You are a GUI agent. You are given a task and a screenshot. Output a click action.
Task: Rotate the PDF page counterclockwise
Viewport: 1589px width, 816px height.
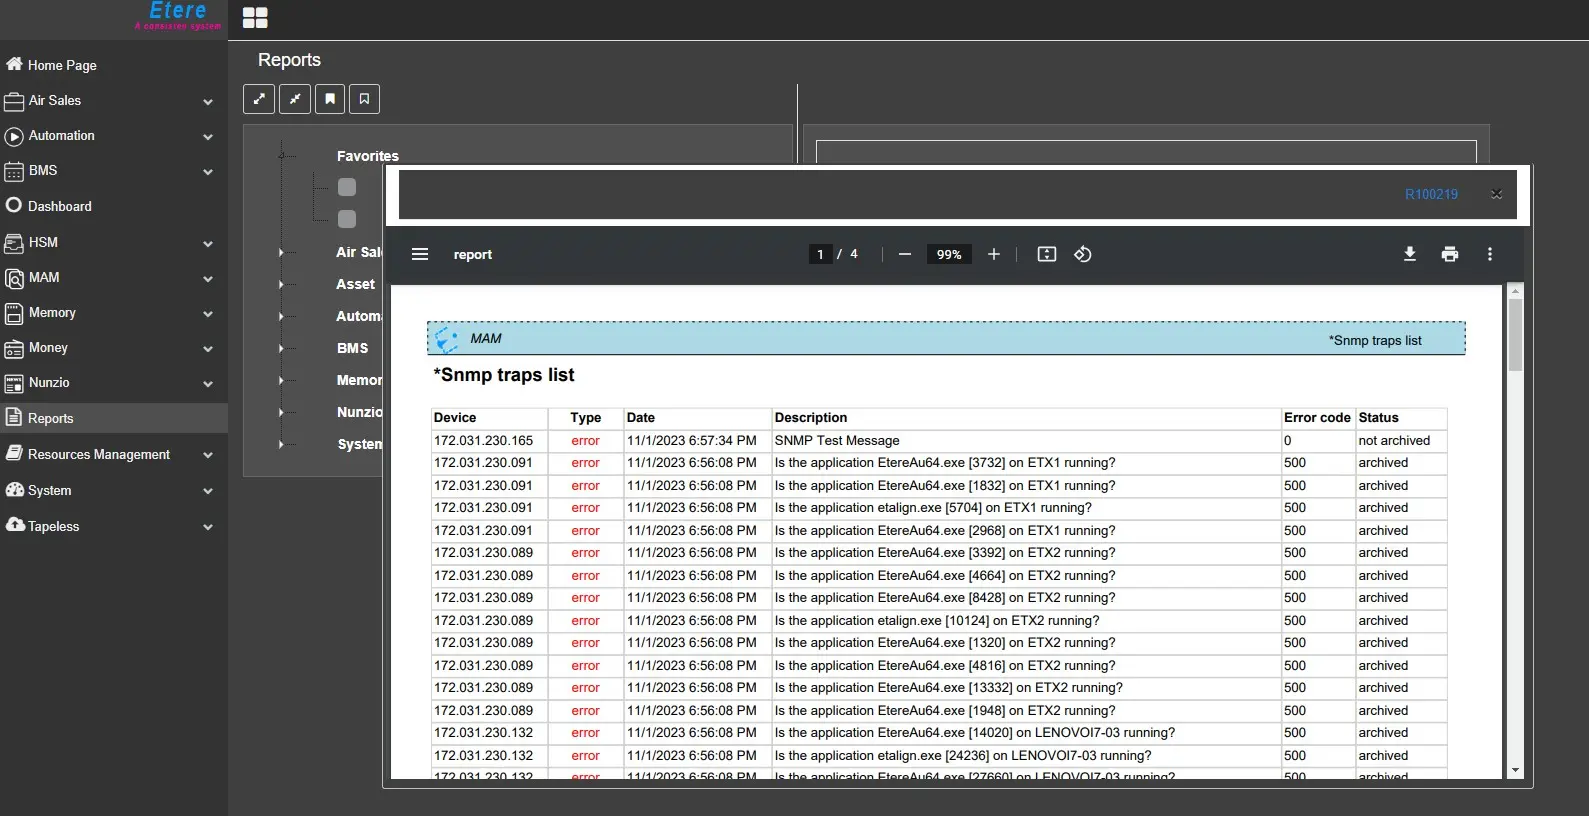click(1082, 254)
